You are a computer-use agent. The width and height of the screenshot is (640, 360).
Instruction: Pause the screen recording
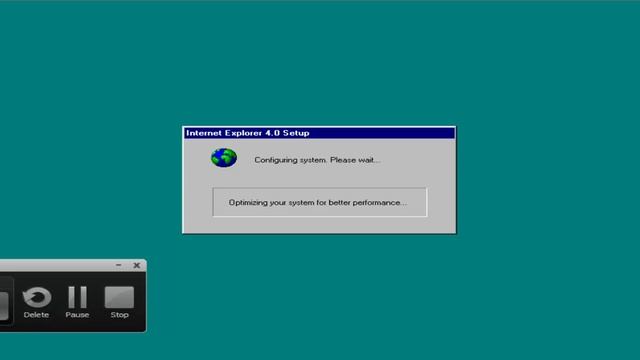point(78,297)
